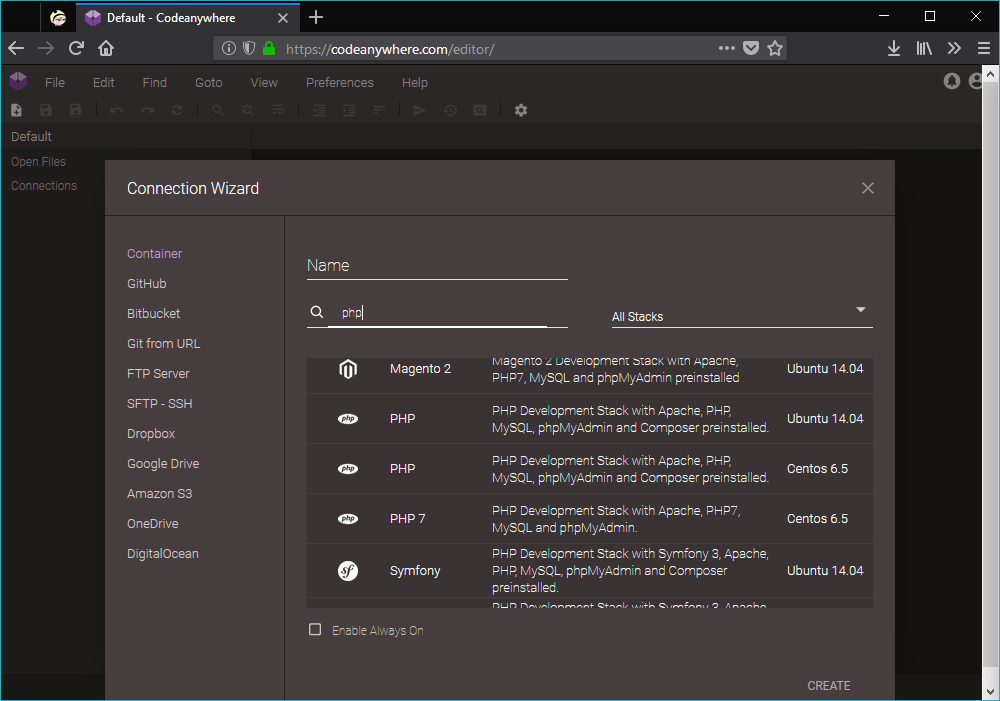Click the search magnifier in the stack filter
Image resolution: width=1000 pixels, height=701 pixels.
click(x=317, y=312)
